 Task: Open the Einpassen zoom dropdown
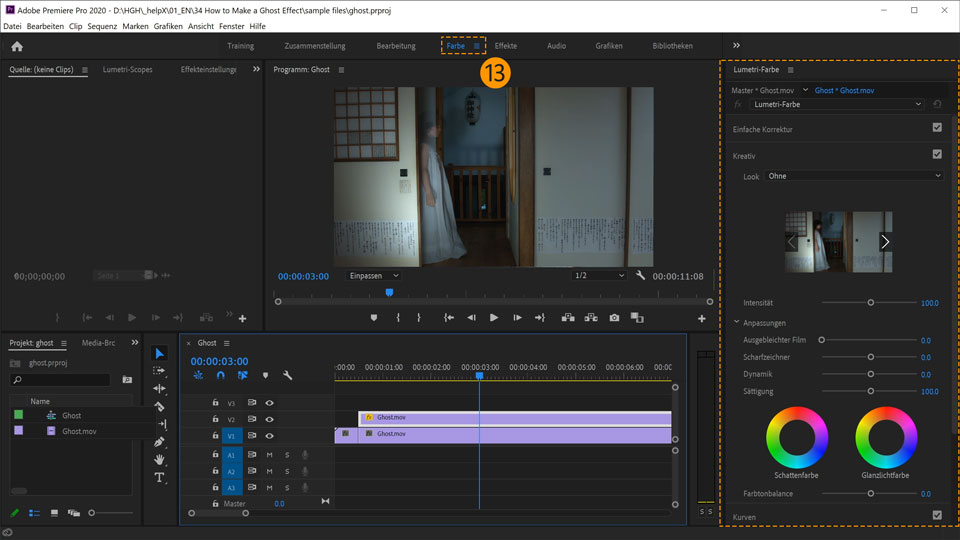(x=374, y=276)
